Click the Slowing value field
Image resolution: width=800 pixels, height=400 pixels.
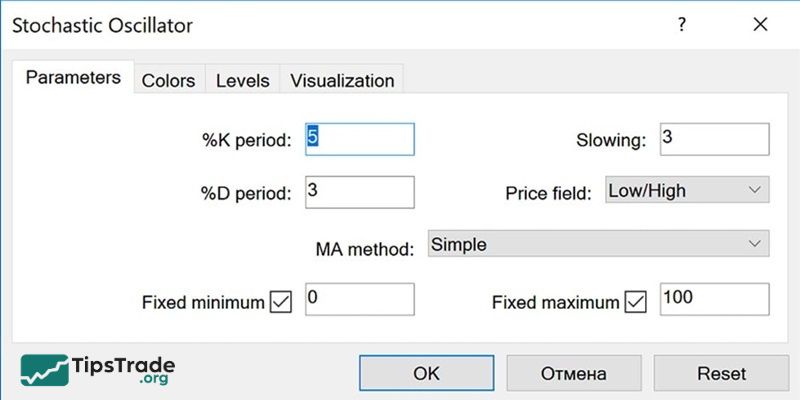(713, 139)
